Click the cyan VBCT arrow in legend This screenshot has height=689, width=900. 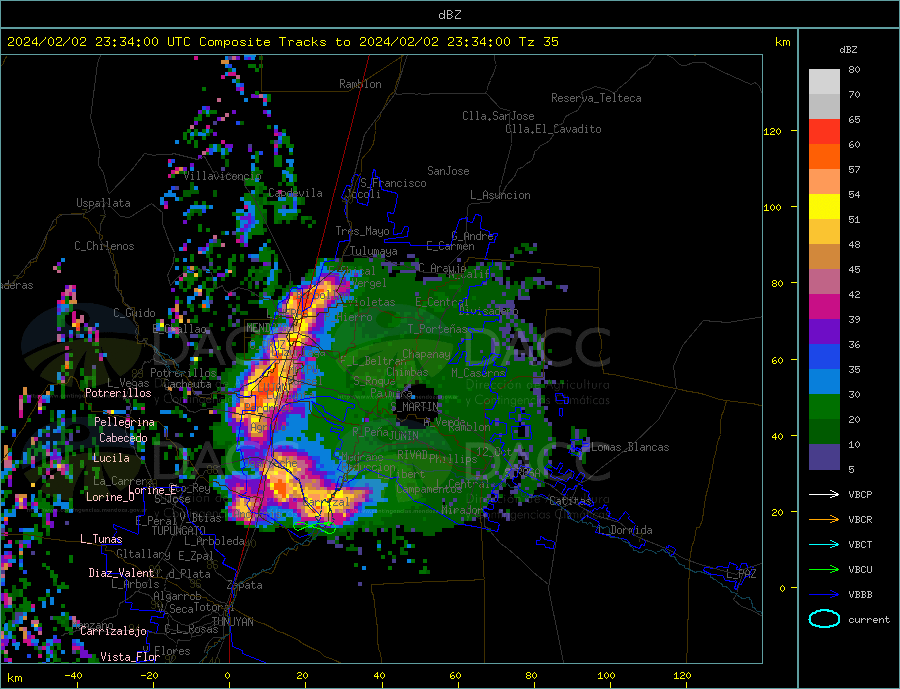[824, 544]
